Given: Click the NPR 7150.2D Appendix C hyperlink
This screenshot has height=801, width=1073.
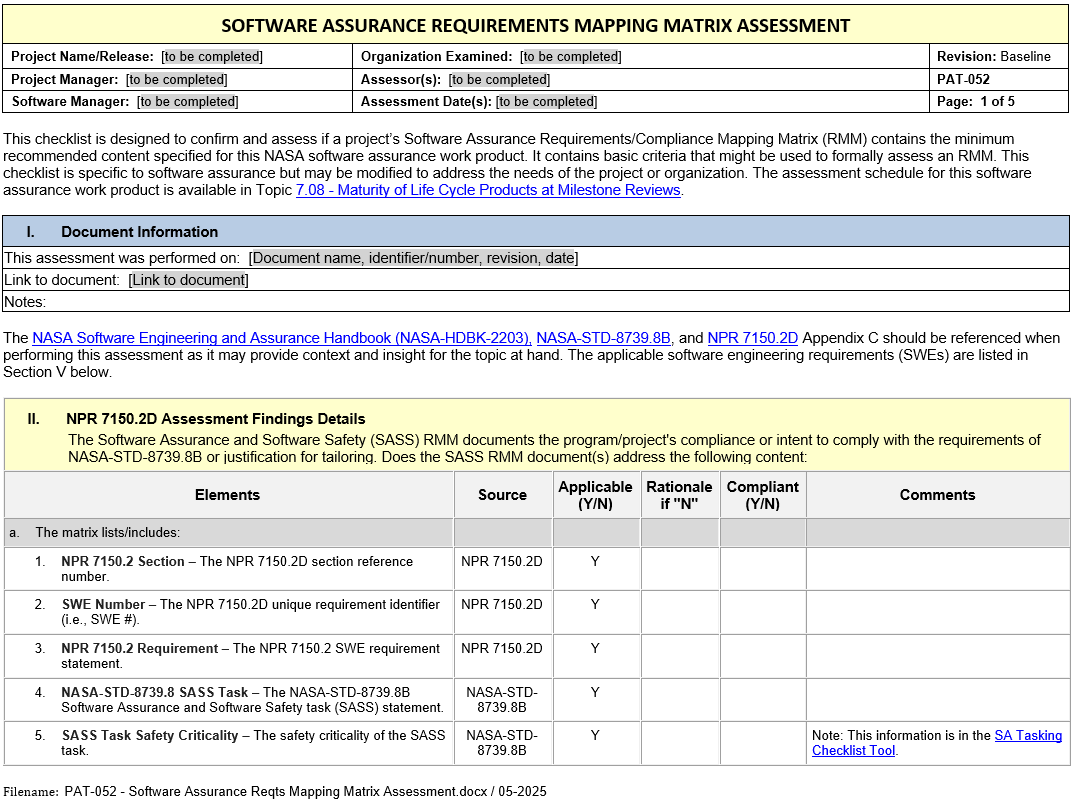Looking at the screenshot, I should click(x=752, y=338).
